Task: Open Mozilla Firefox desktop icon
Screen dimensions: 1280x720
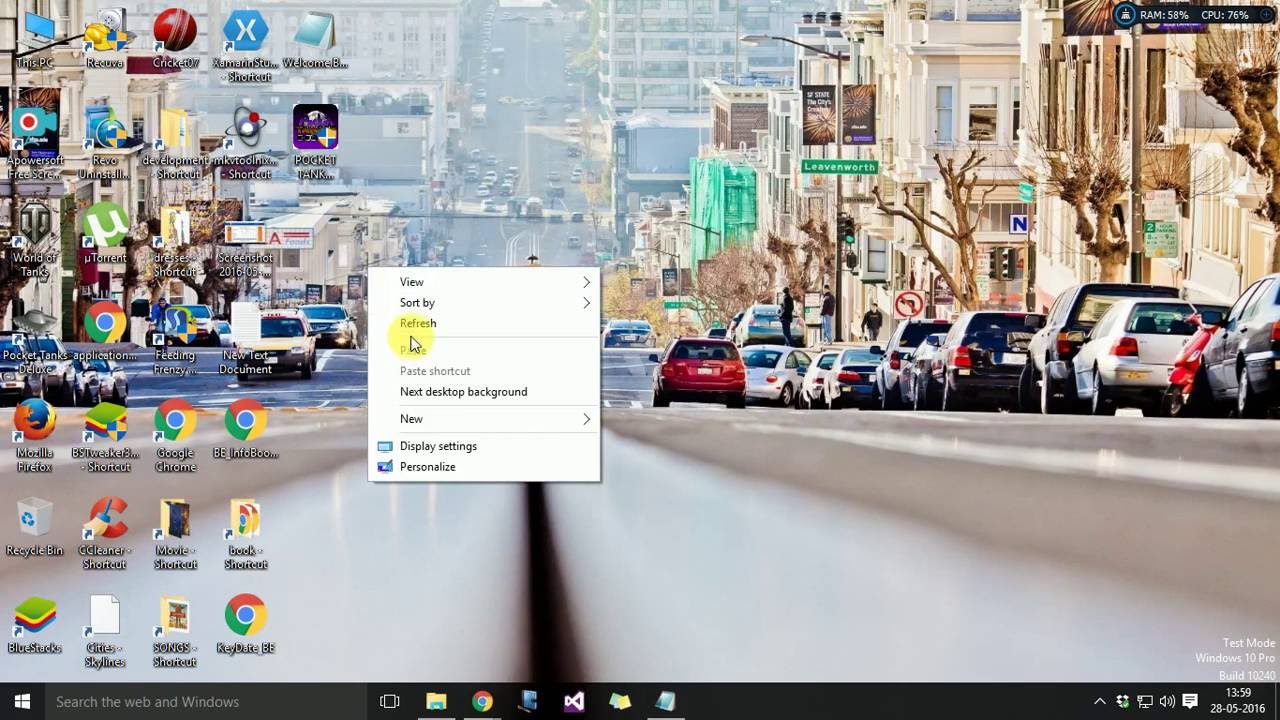Action: 34,423
